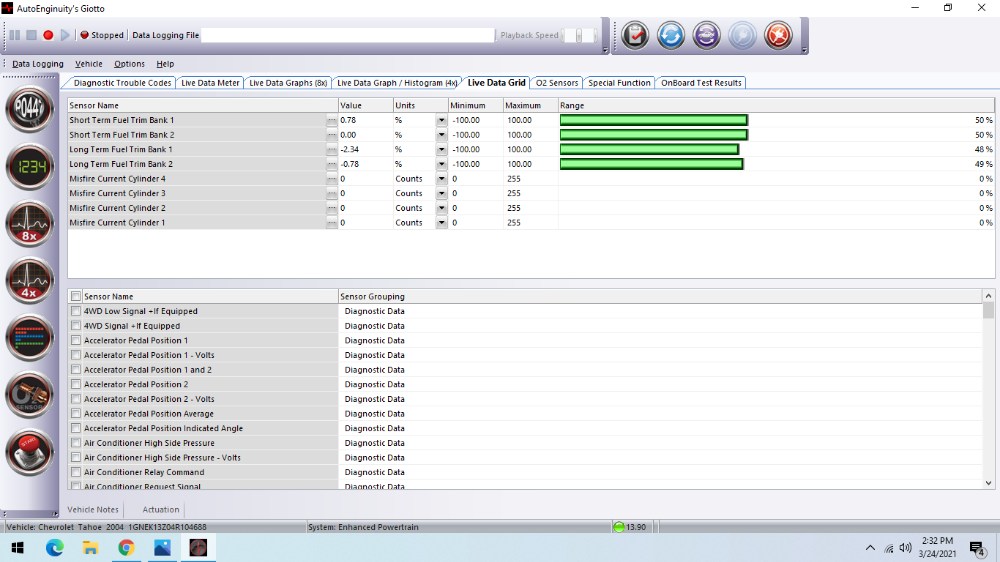Open the P0442 trouble codes sidebar icon

coord(30,110)
